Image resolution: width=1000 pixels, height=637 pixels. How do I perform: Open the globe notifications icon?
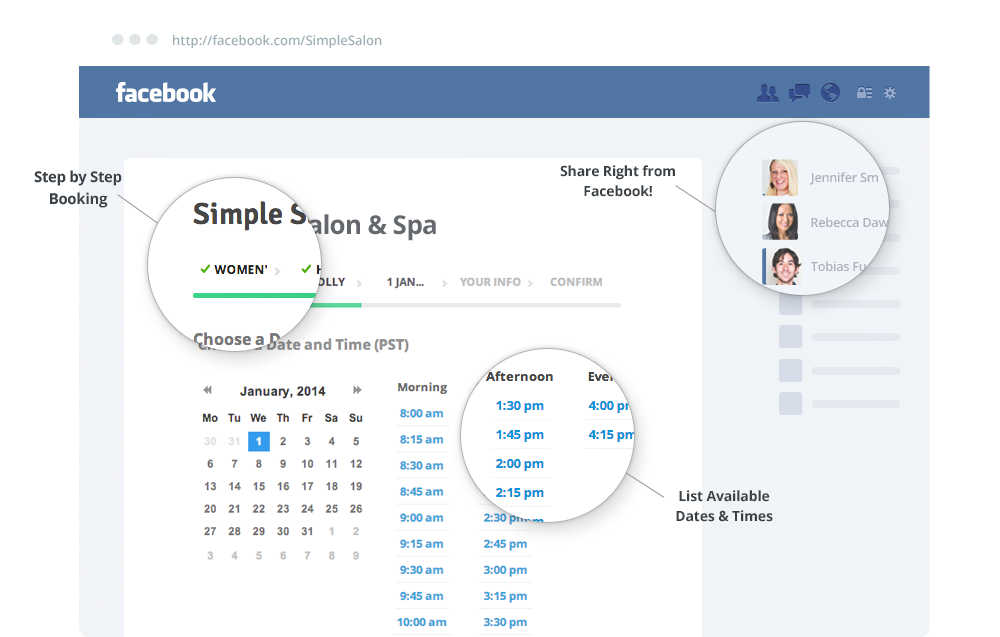[x=830, y=93]
